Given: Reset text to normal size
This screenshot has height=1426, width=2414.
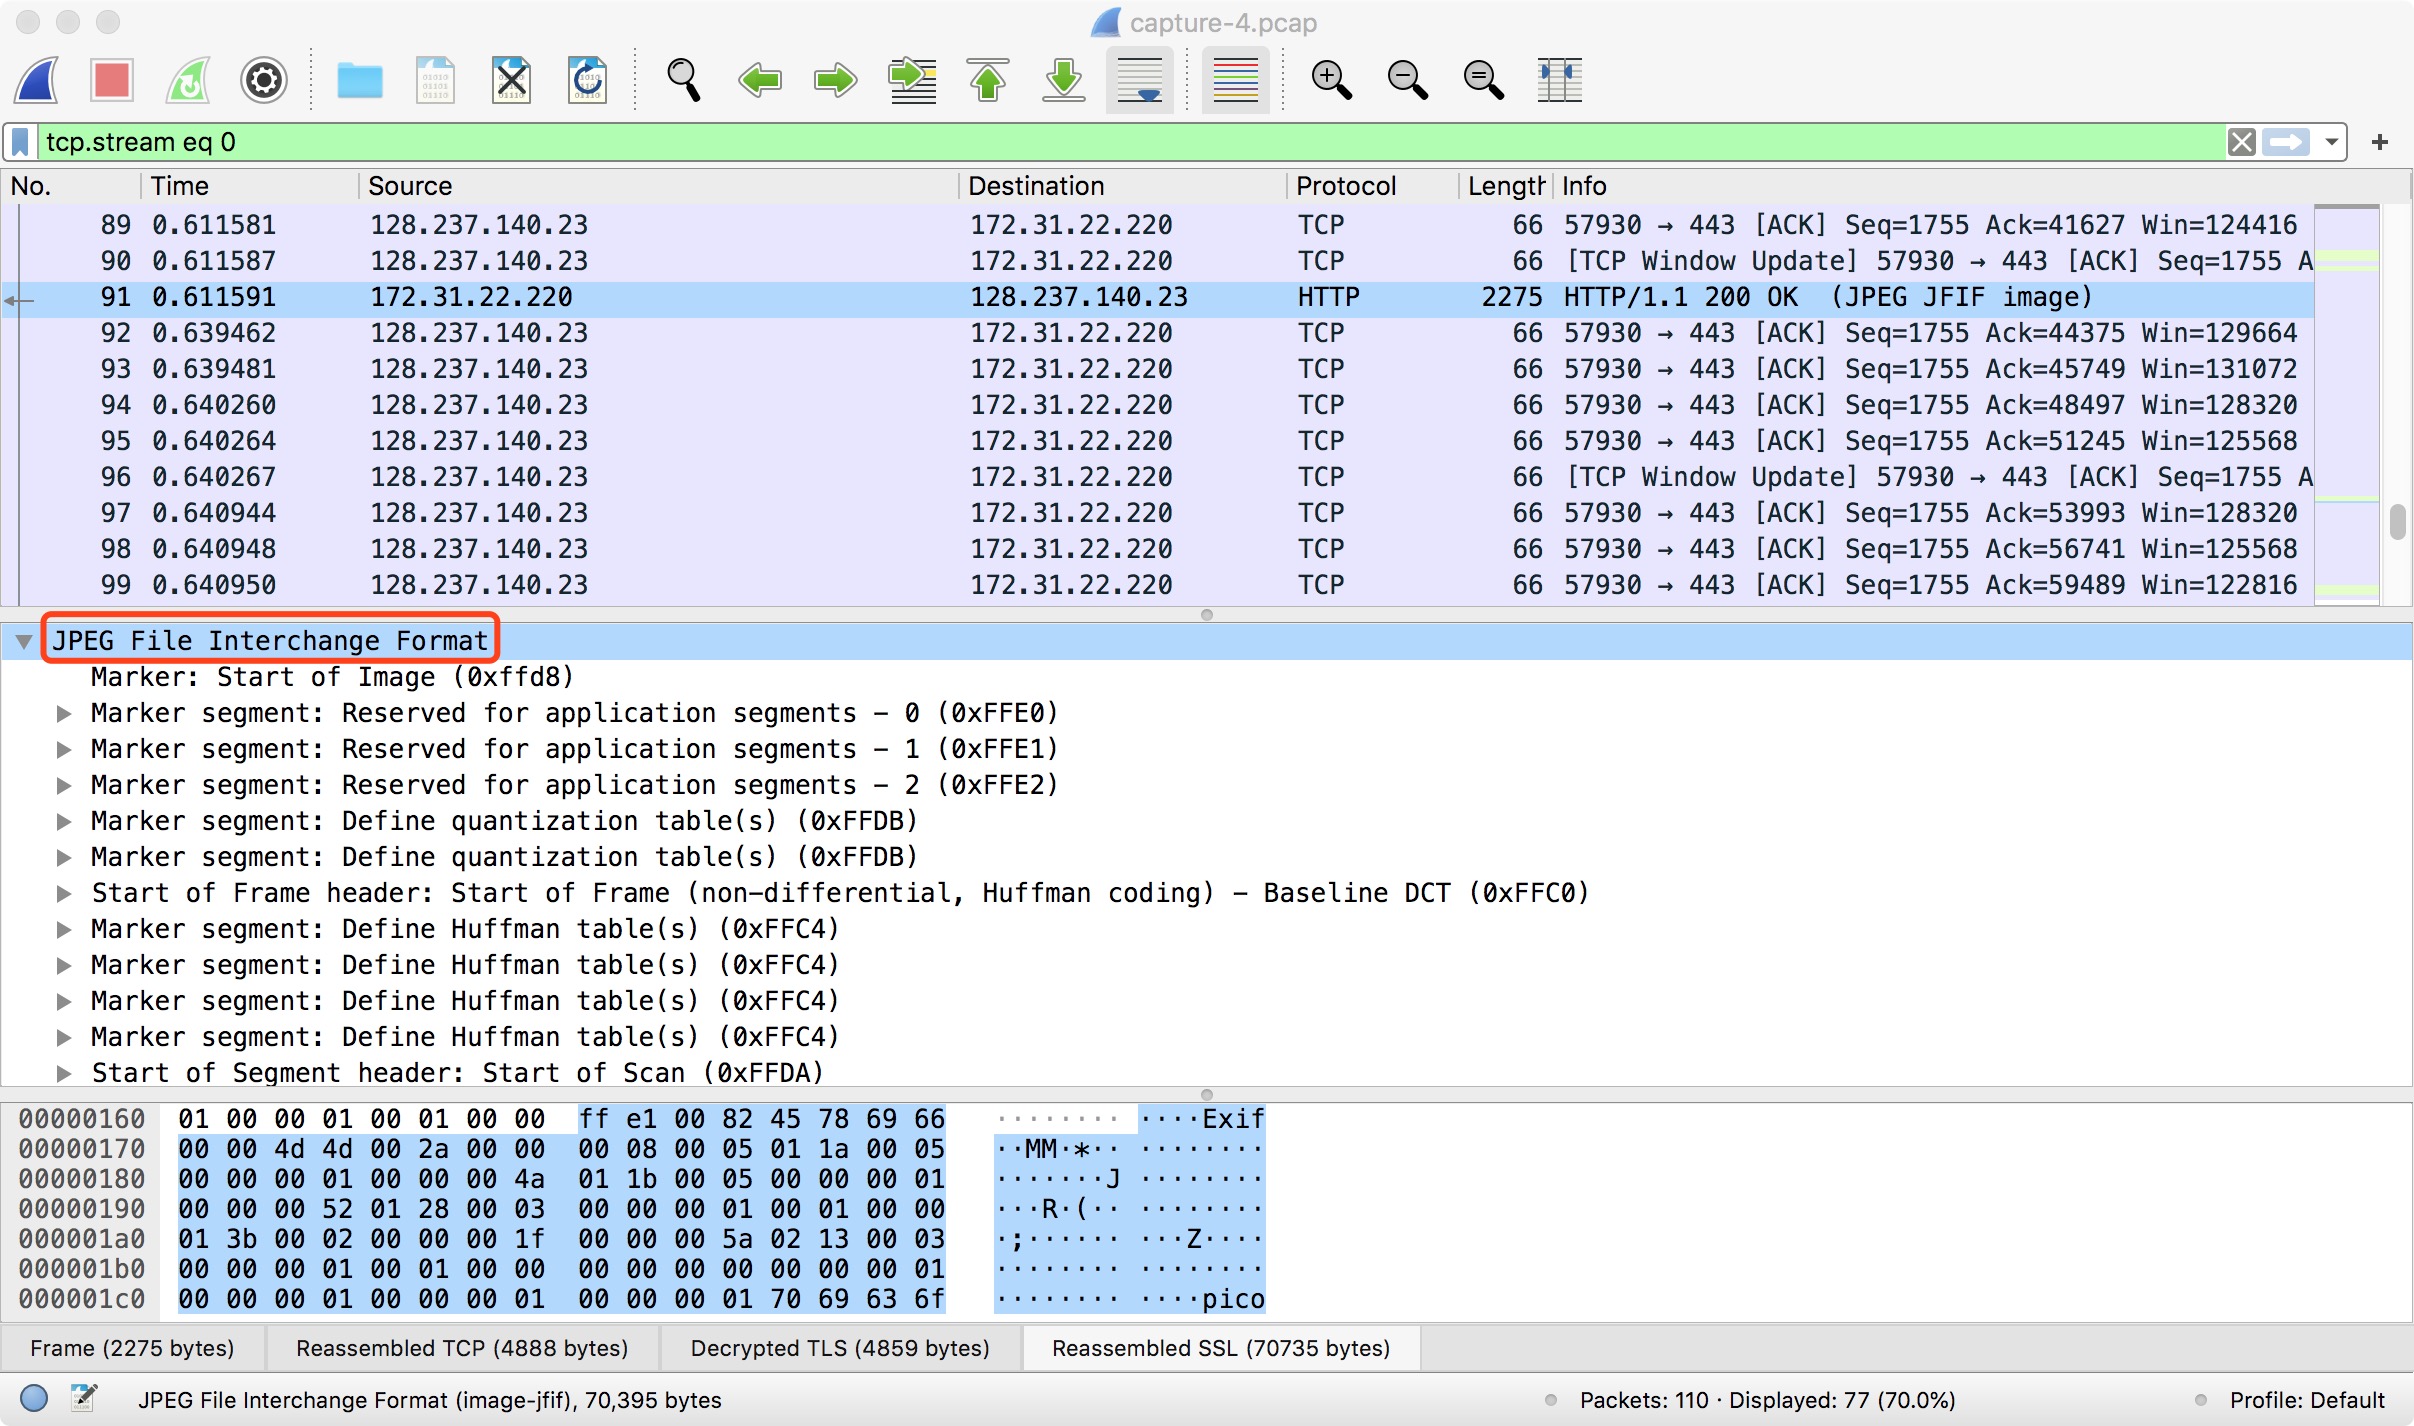Looking at the screenshot, I should [x=1484, y=80].
